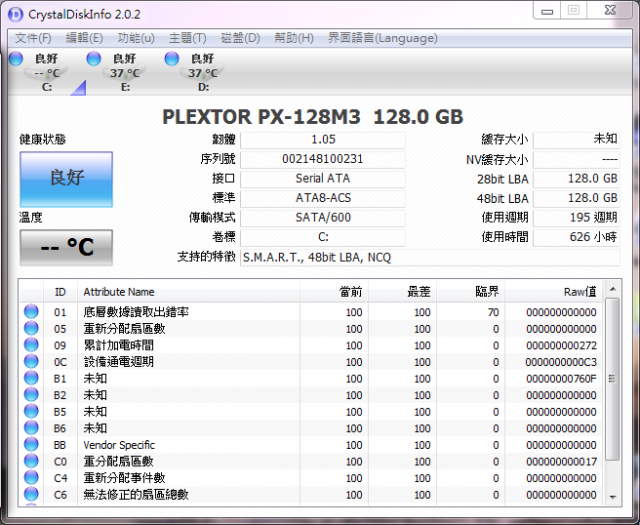Click raw value 0000000000C3
The image size is (640, 525).
pyautogui.click(x=561, y=362)
